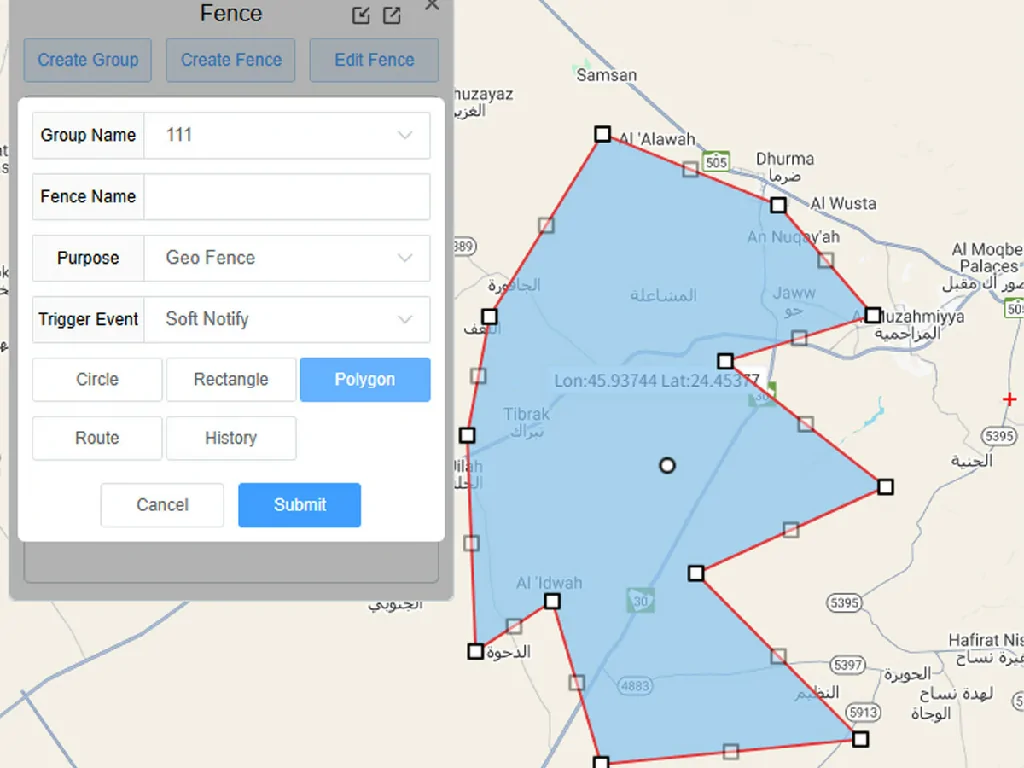Switch to the Edit Fence tab

[x=374, y=60]
